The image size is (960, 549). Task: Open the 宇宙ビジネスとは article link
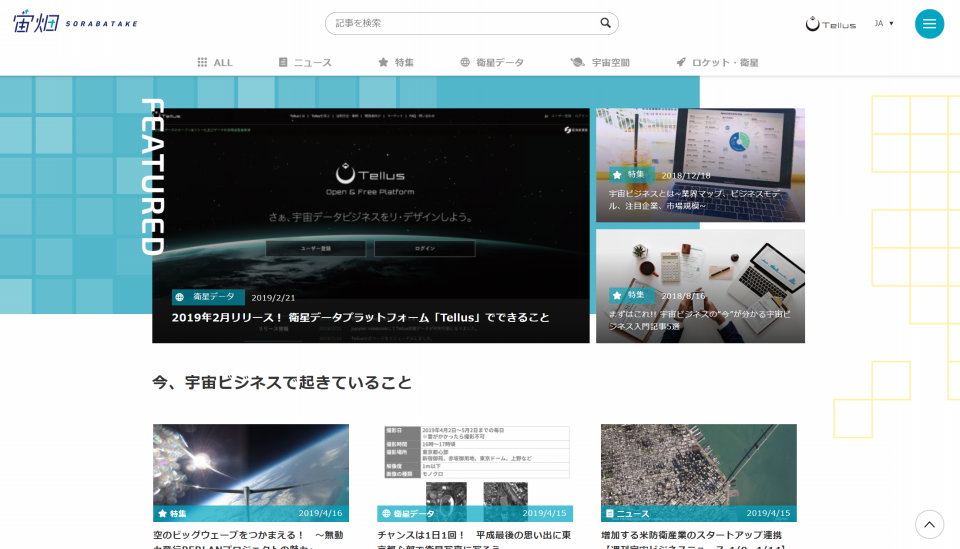(700, 200)
